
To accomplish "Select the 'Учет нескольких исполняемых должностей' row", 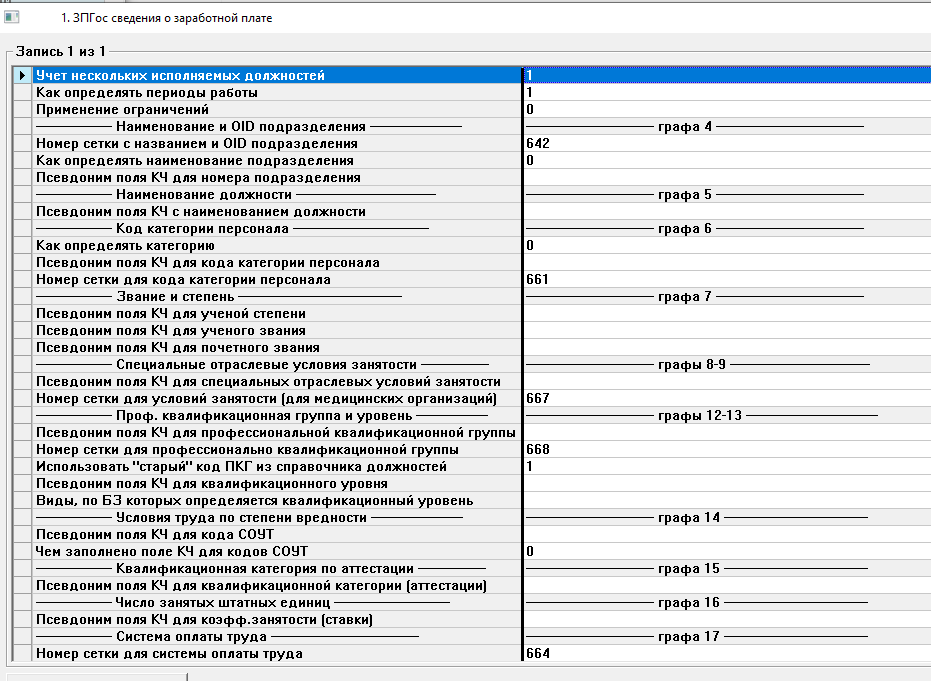I will (x=180, y=76).
